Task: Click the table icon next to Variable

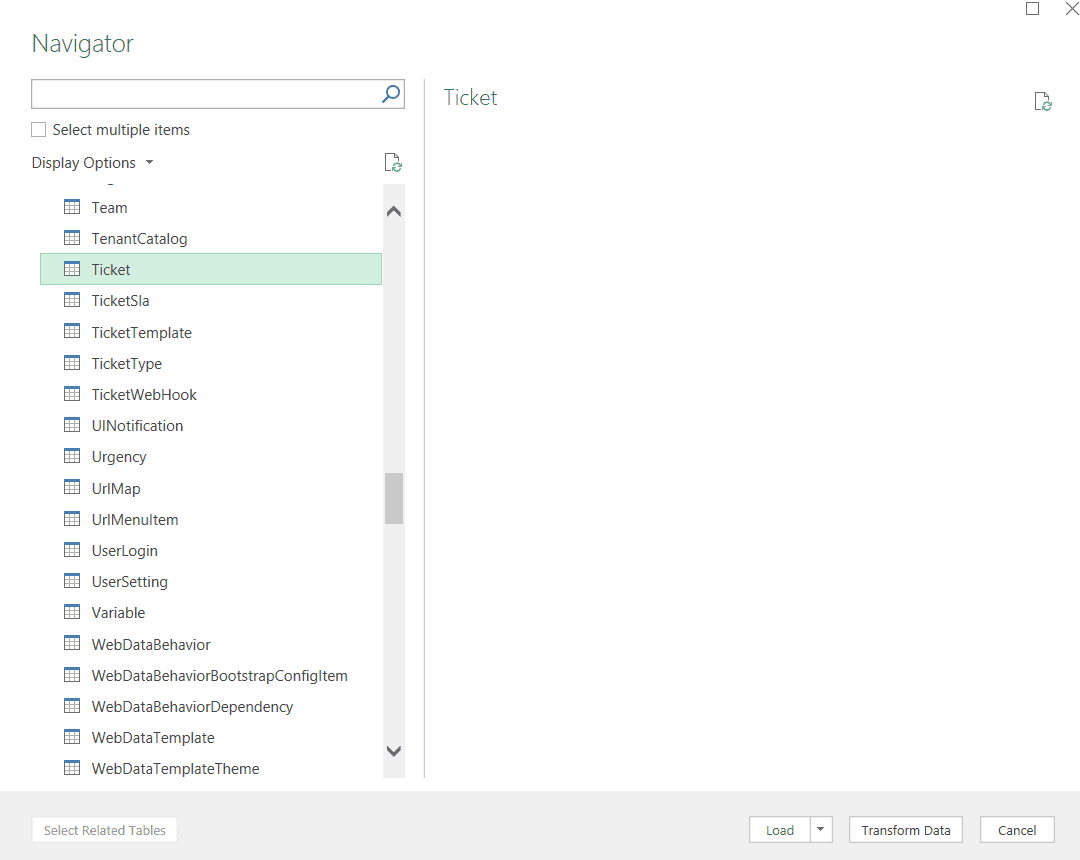Action: point(71,612)
